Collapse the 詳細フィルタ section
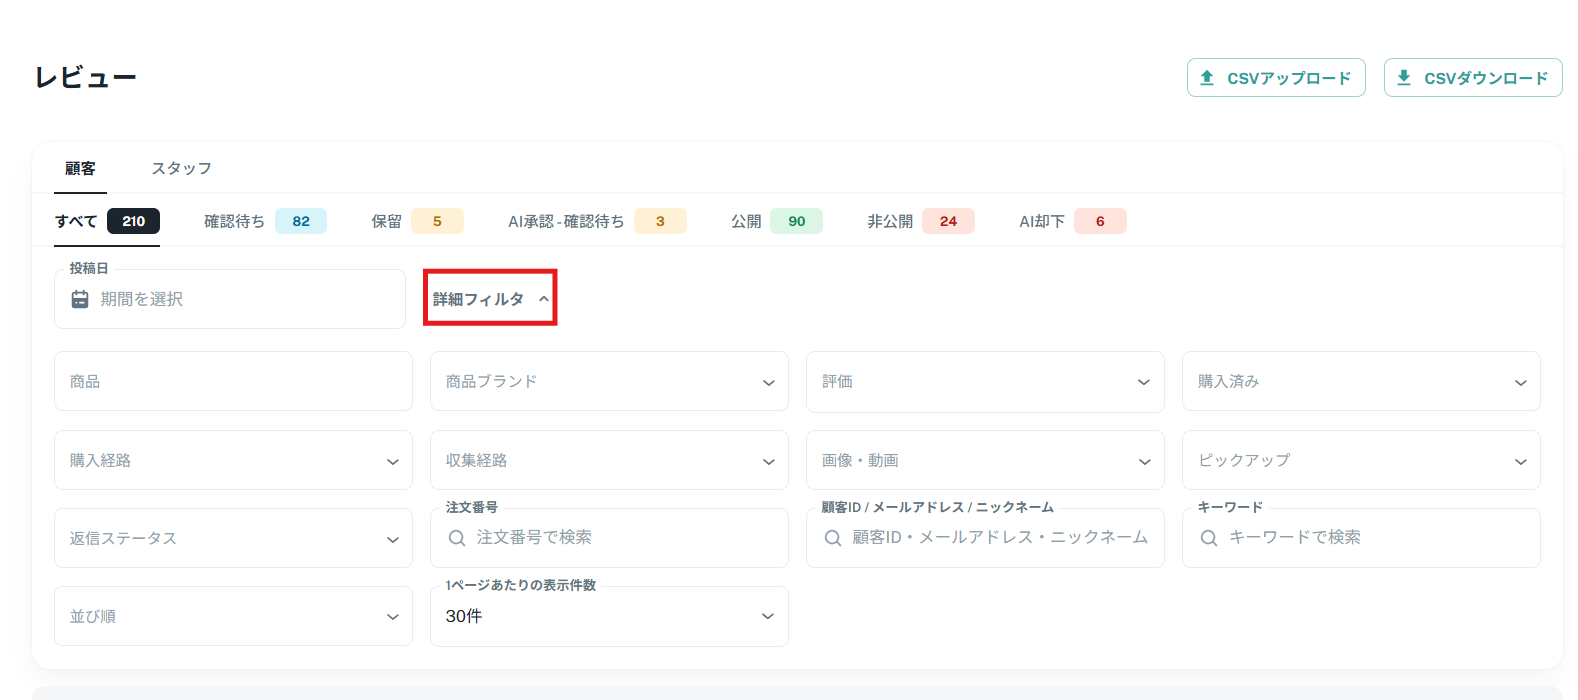Viewport: 1578px width, 700px height. click(x=490, y=298)
